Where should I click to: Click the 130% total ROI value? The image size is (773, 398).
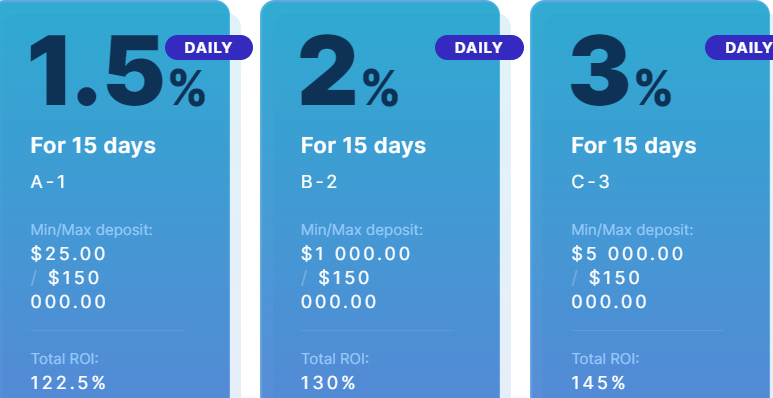point(328,383)
